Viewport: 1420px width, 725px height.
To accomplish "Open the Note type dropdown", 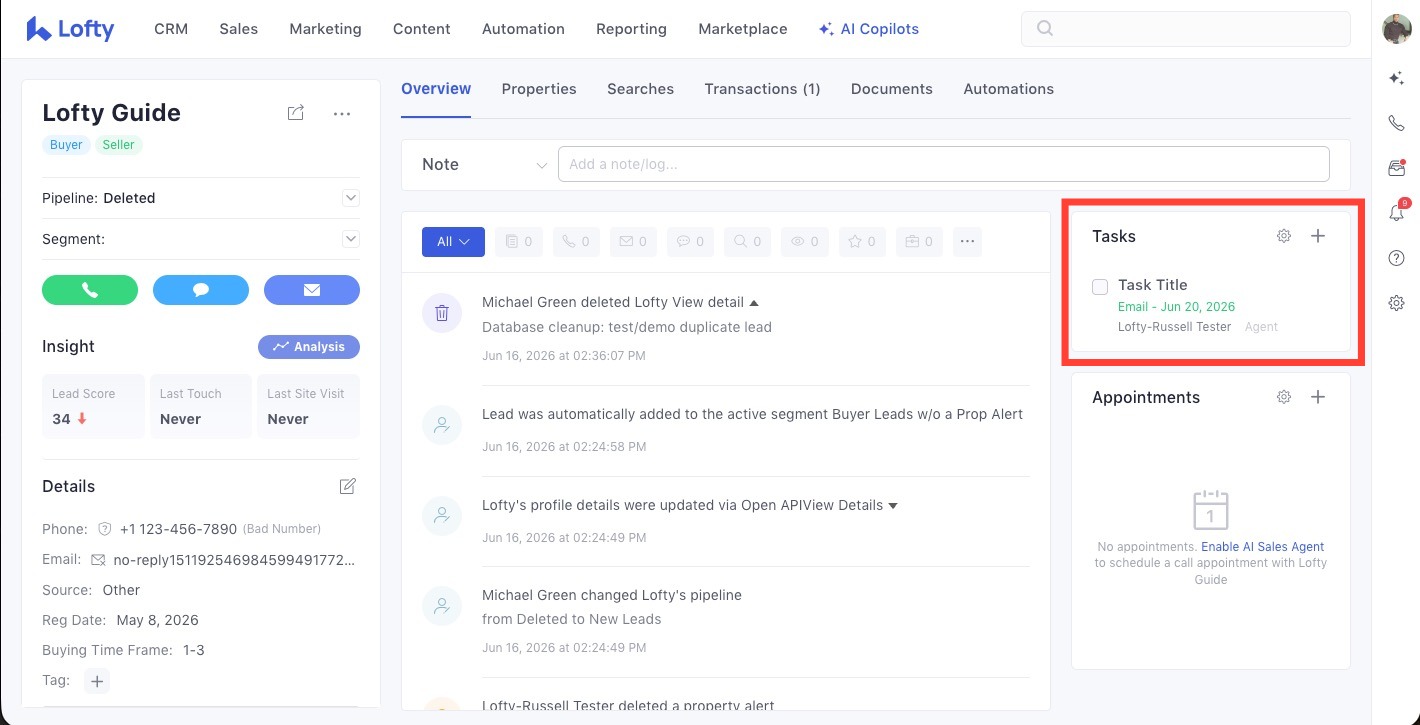I will tap(485, 164).
